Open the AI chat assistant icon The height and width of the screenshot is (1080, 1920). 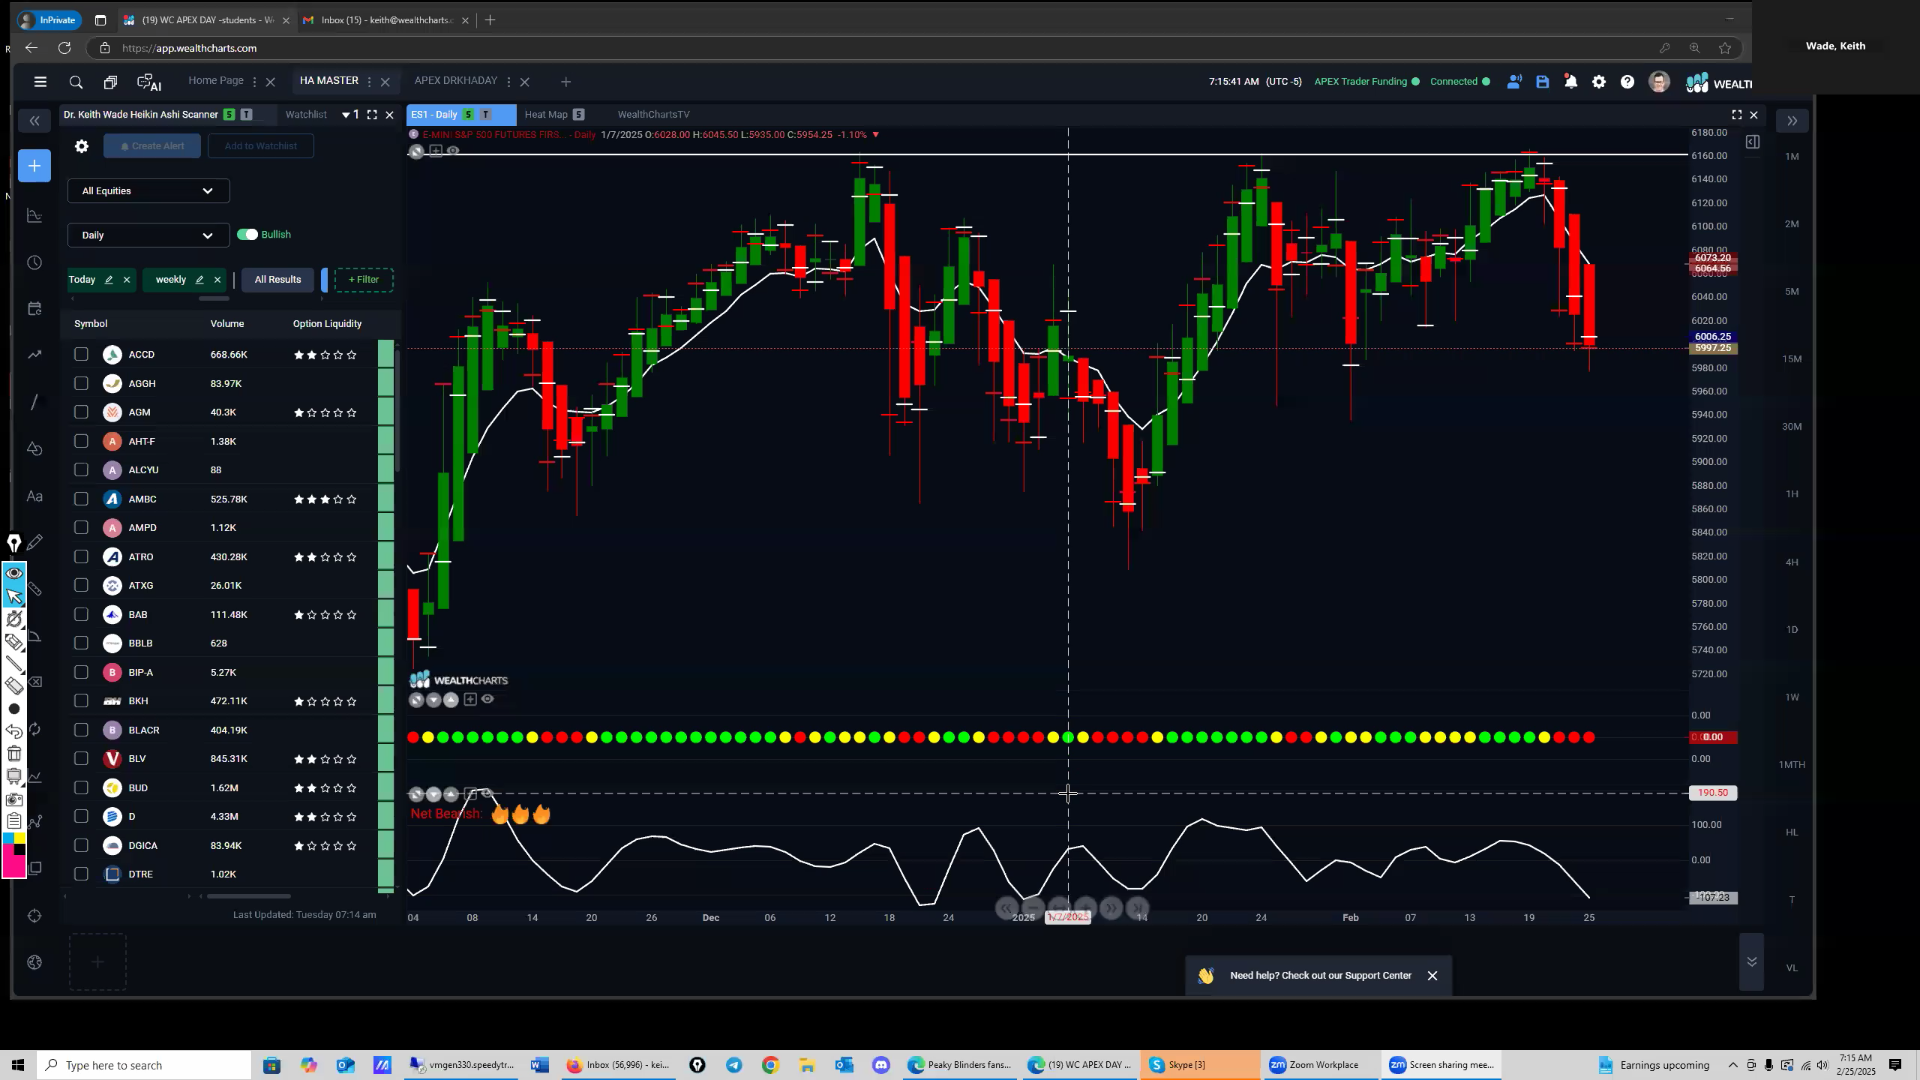pyautogui.click(x=149, y=83)
